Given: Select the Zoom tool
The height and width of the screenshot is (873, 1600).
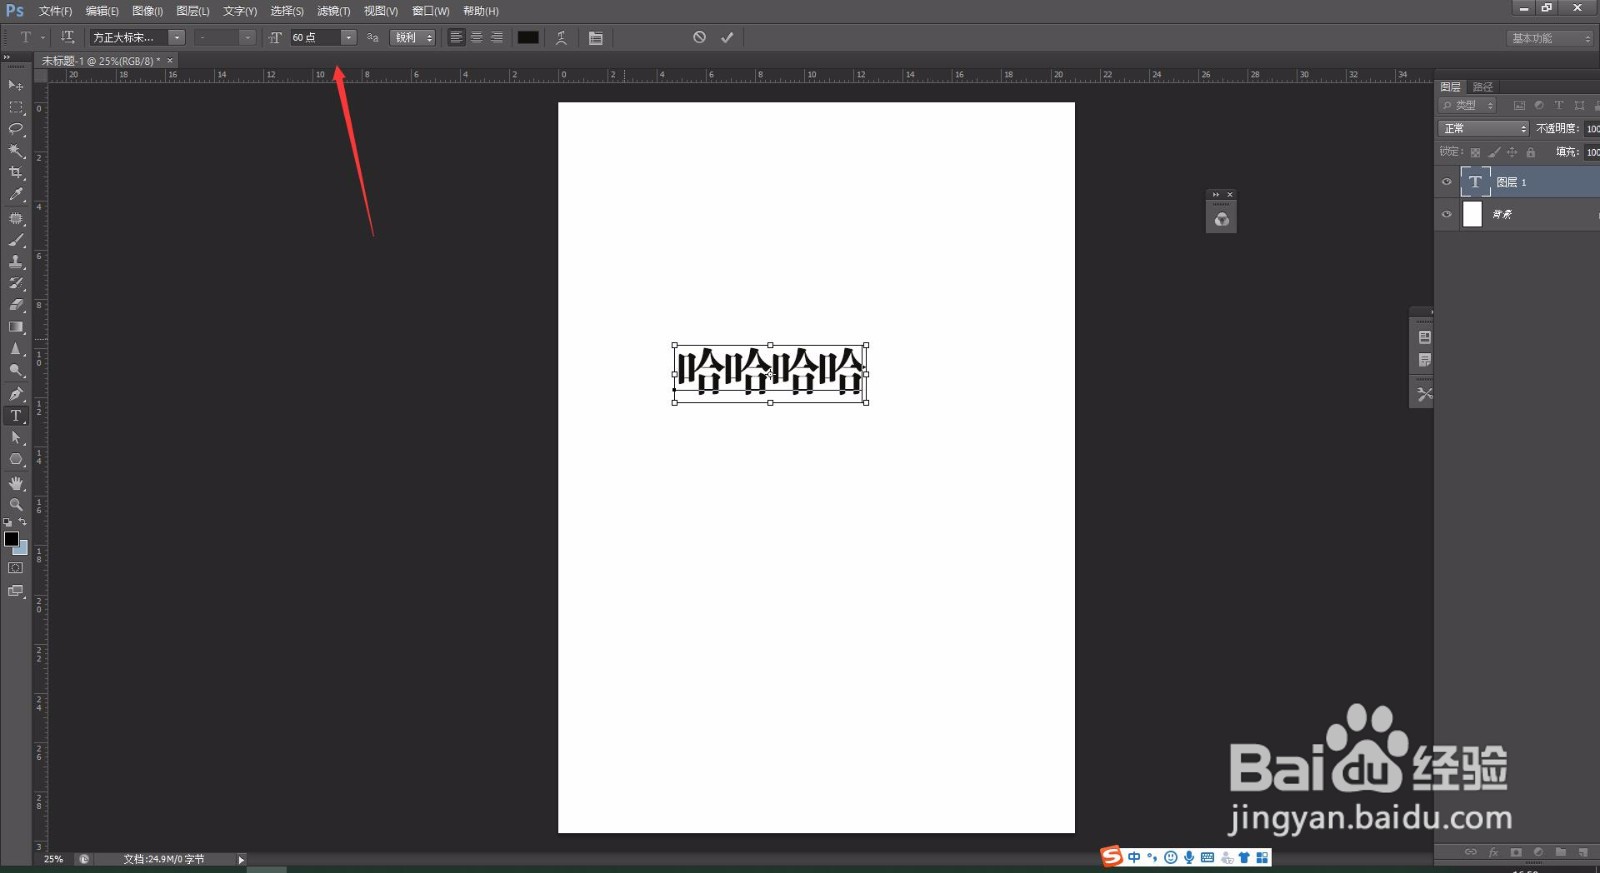Looking at the screenshot, I should (x=16, y=505).
